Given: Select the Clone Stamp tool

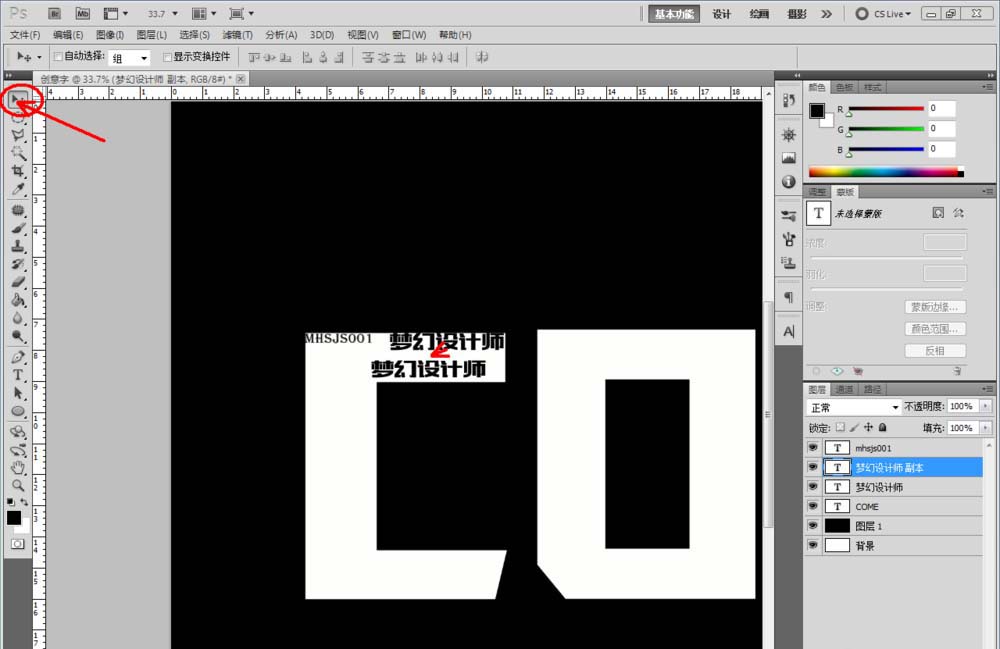Looking at the screenshot, I should point(18,246).
